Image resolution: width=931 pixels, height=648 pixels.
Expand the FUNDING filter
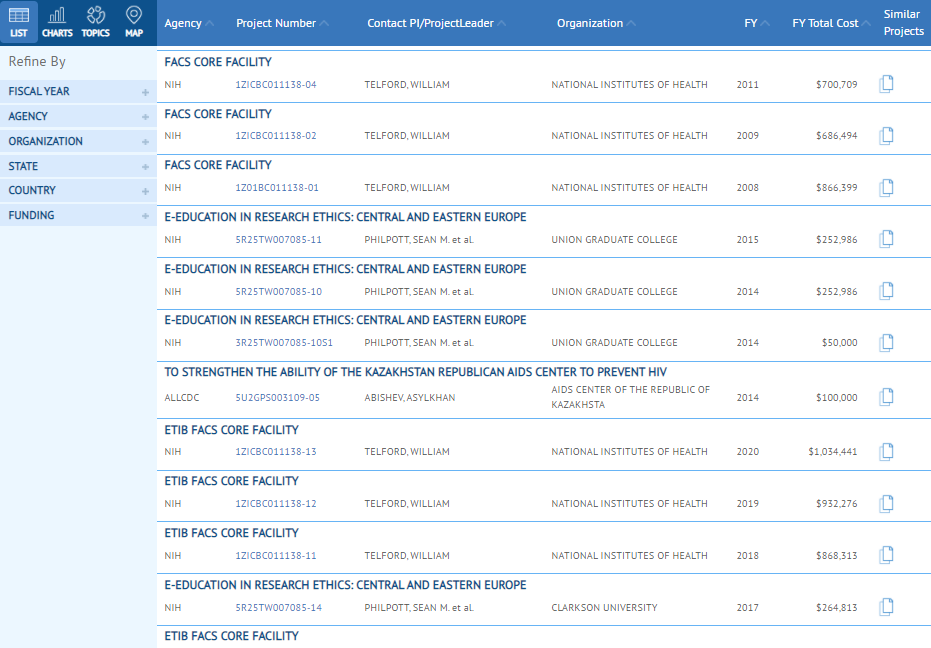pos(78,216)
